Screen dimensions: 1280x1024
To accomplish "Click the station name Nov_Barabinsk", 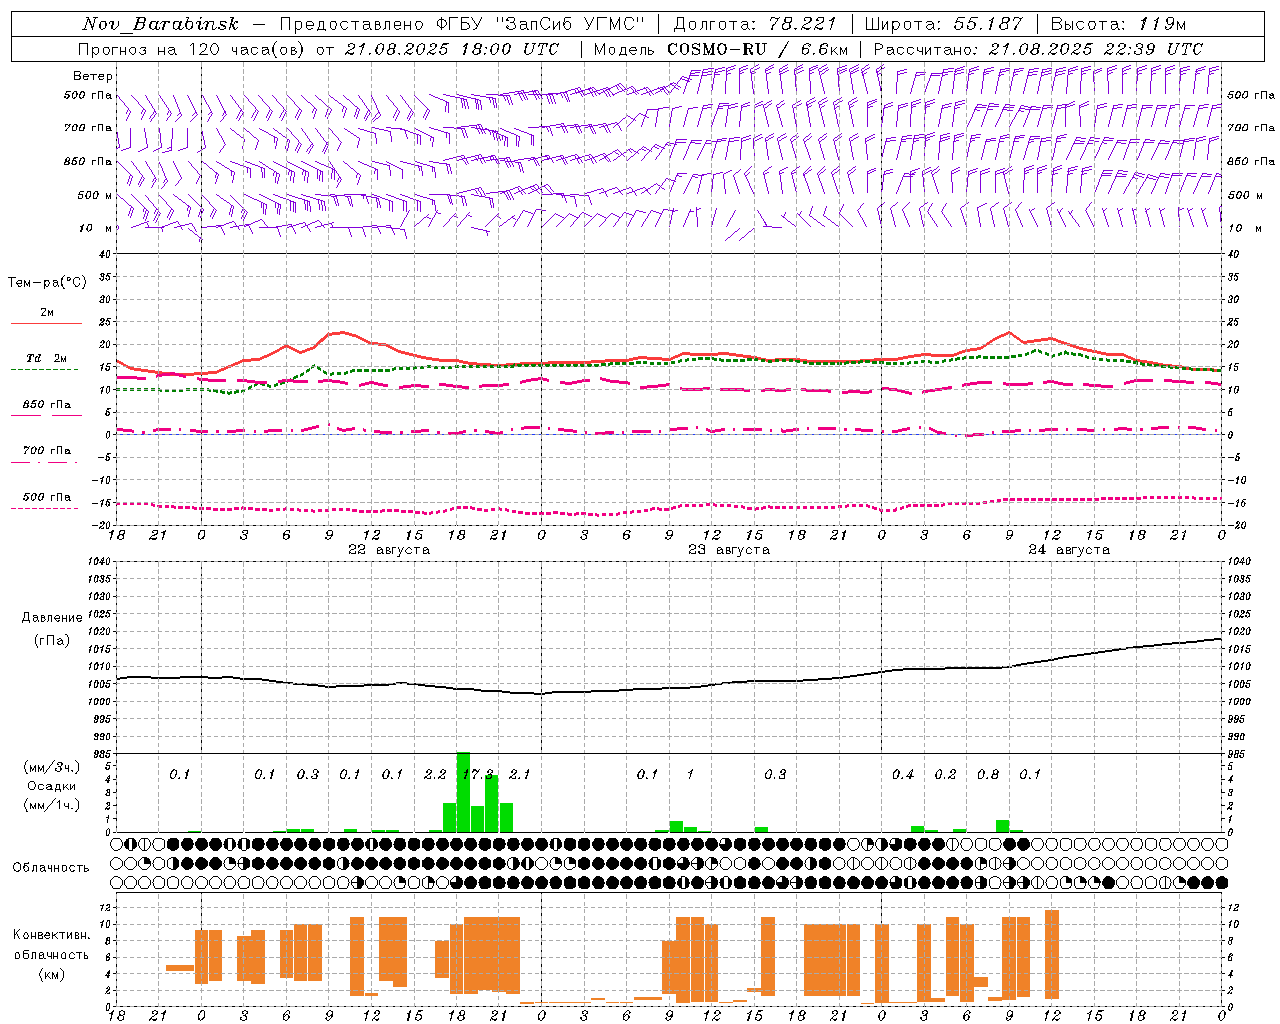I will click(161, 24).
